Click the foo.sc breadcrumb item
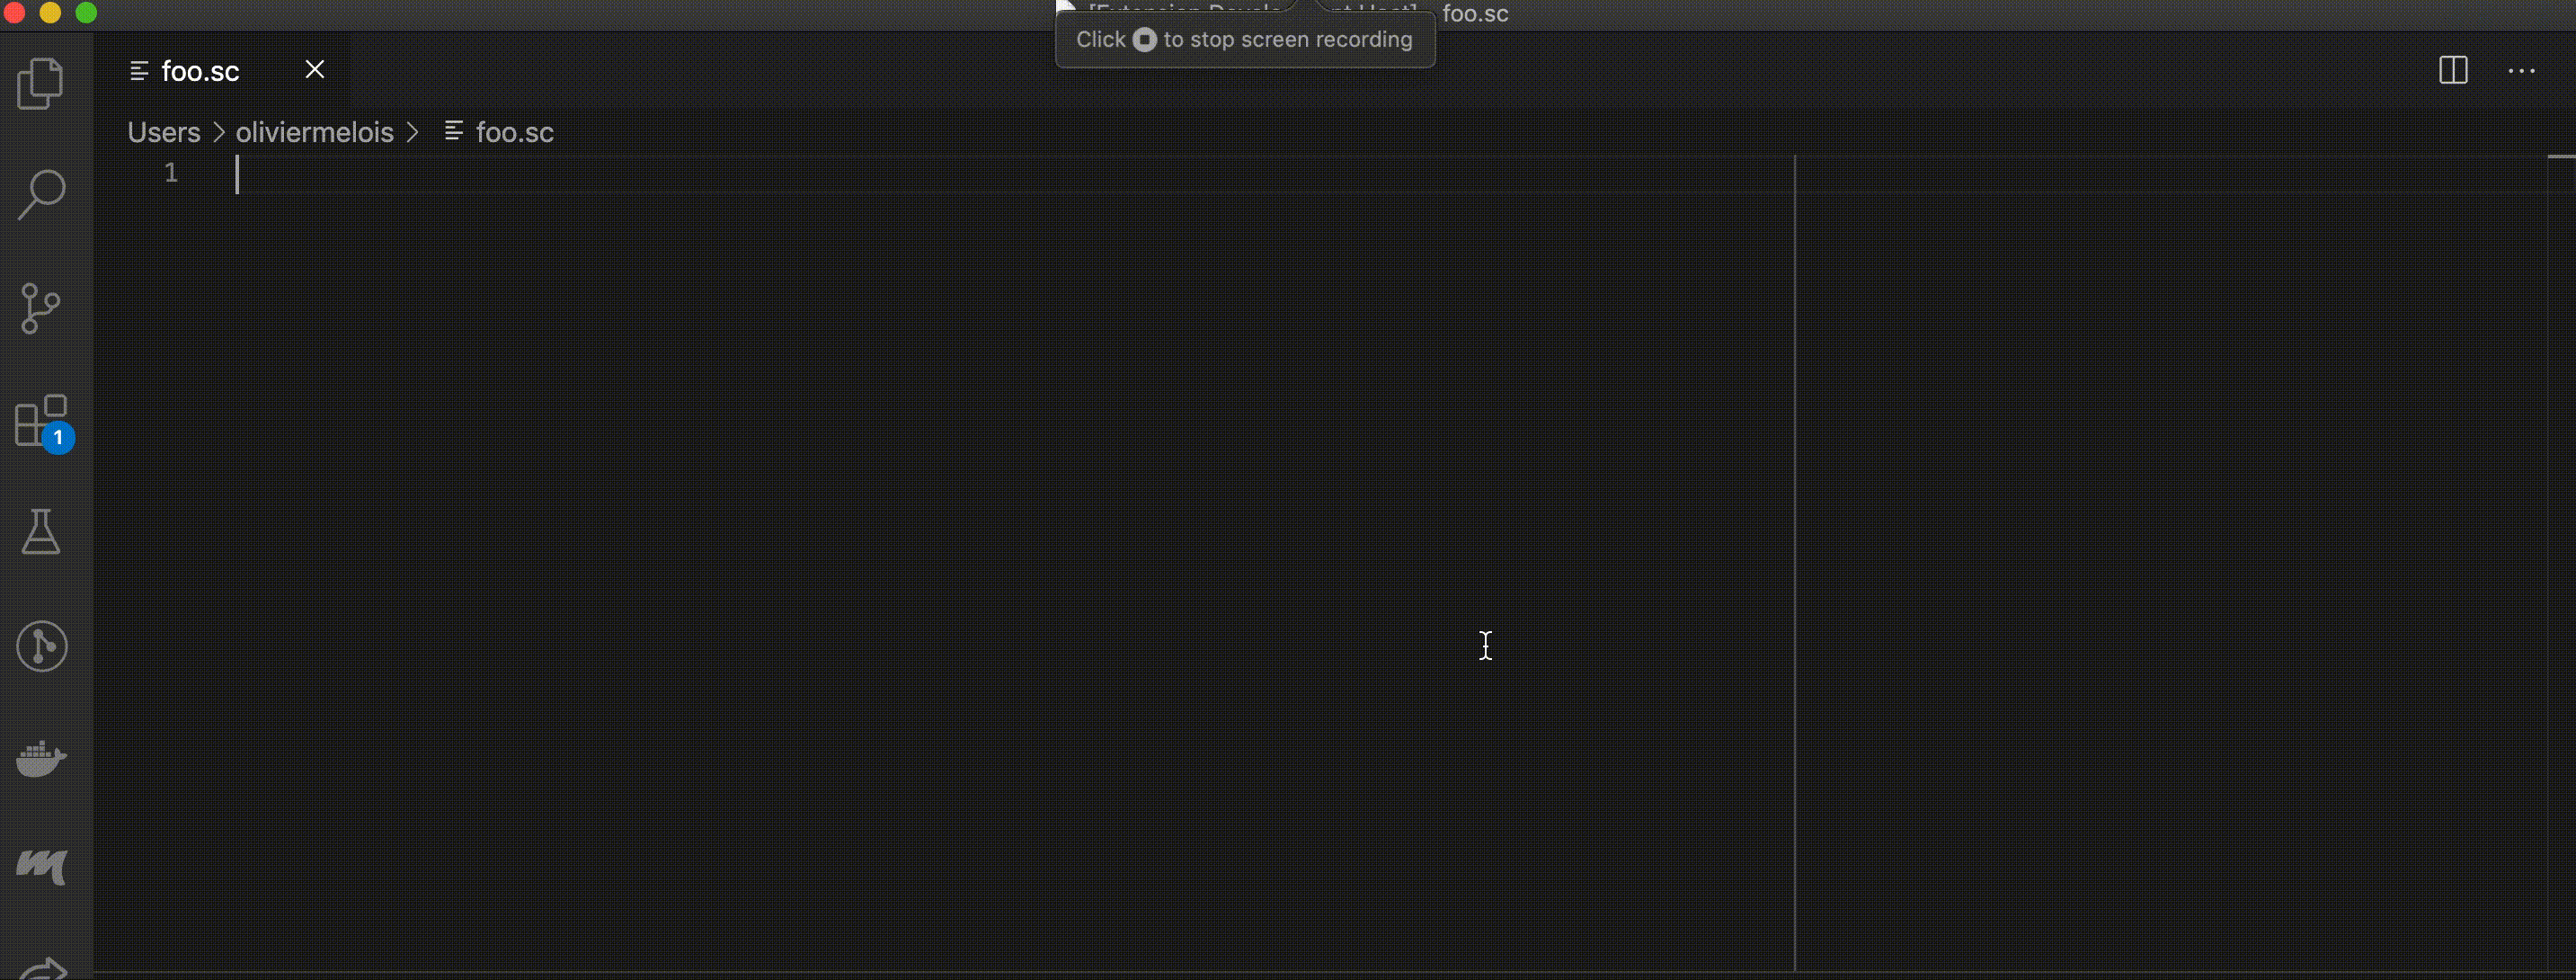Screen dimensions: 2576x980 (x=514, y=132)
